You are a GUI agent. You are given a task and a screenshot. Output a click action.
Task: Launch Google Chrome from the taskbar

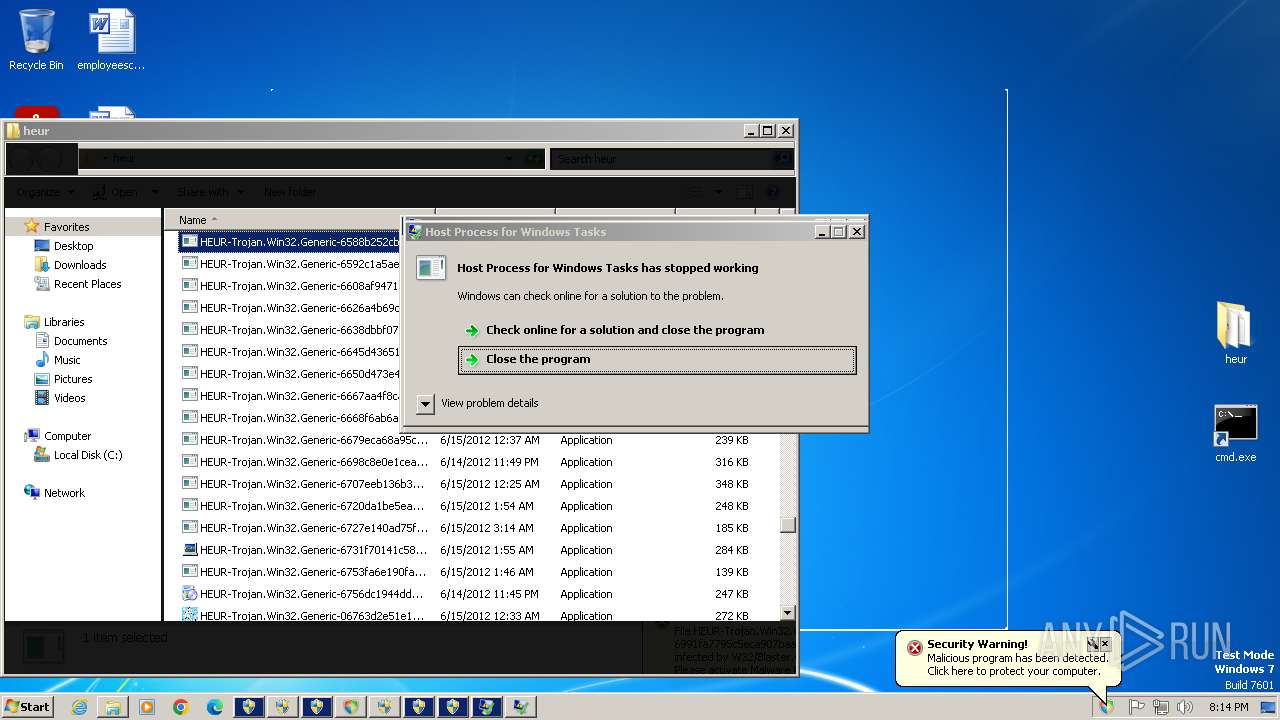(181, 707)
